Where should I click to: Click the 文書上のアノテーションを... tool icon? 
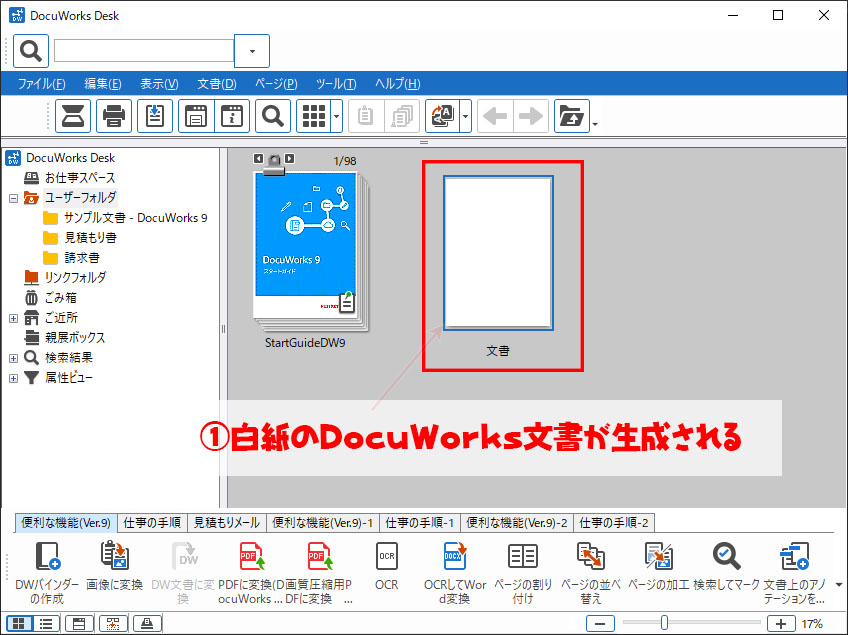(x=794, y=556)
